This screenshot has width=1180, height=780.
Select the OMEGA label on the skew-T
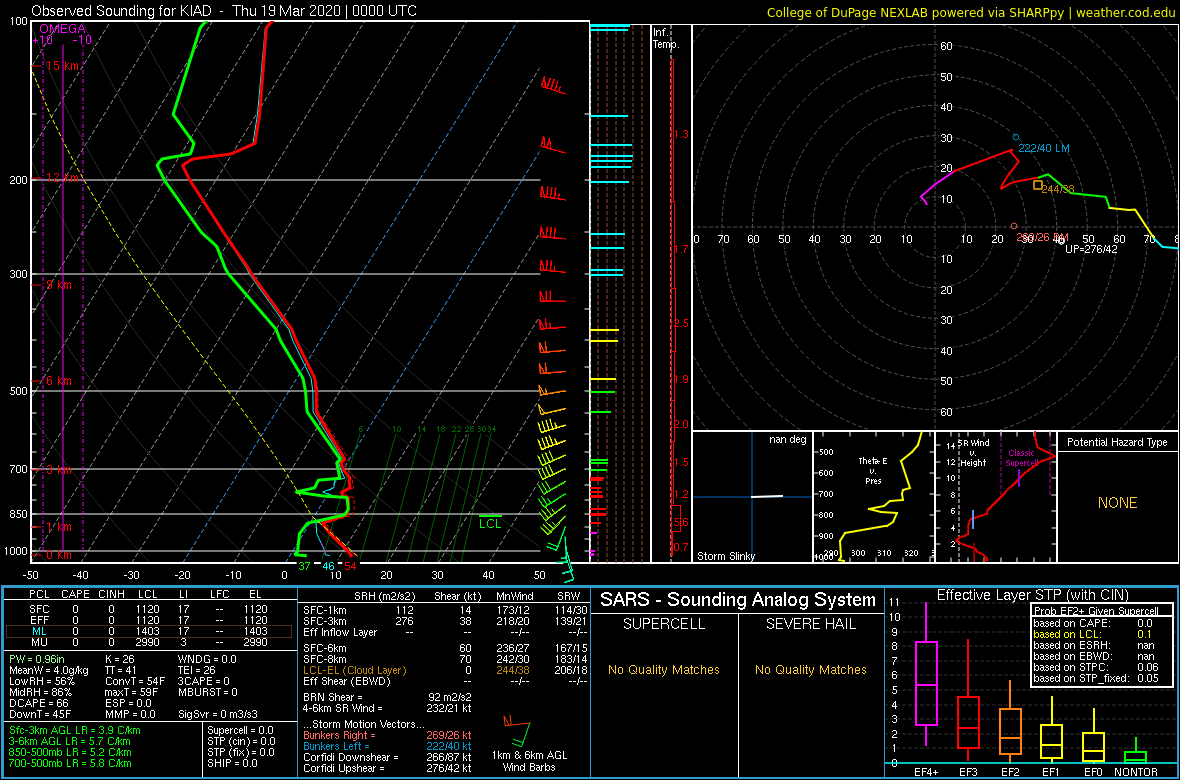pyautogui.click(x=62, y=29)
